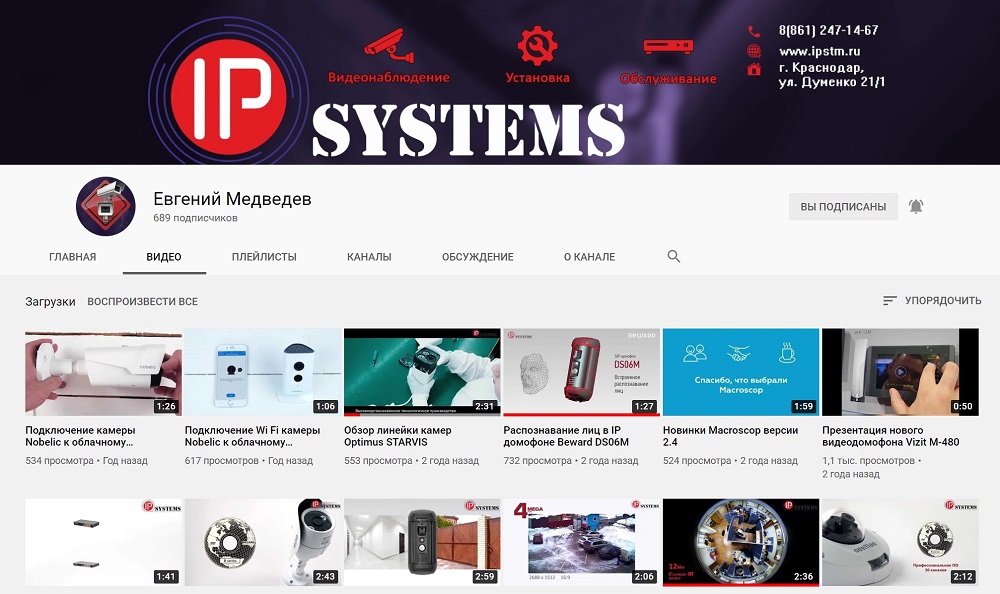The height and width of the screenshot is (594, 1000).
Task: Open the УПОРЯДОЧИТЬ sort dropdown
Action: tap(932, 301)
